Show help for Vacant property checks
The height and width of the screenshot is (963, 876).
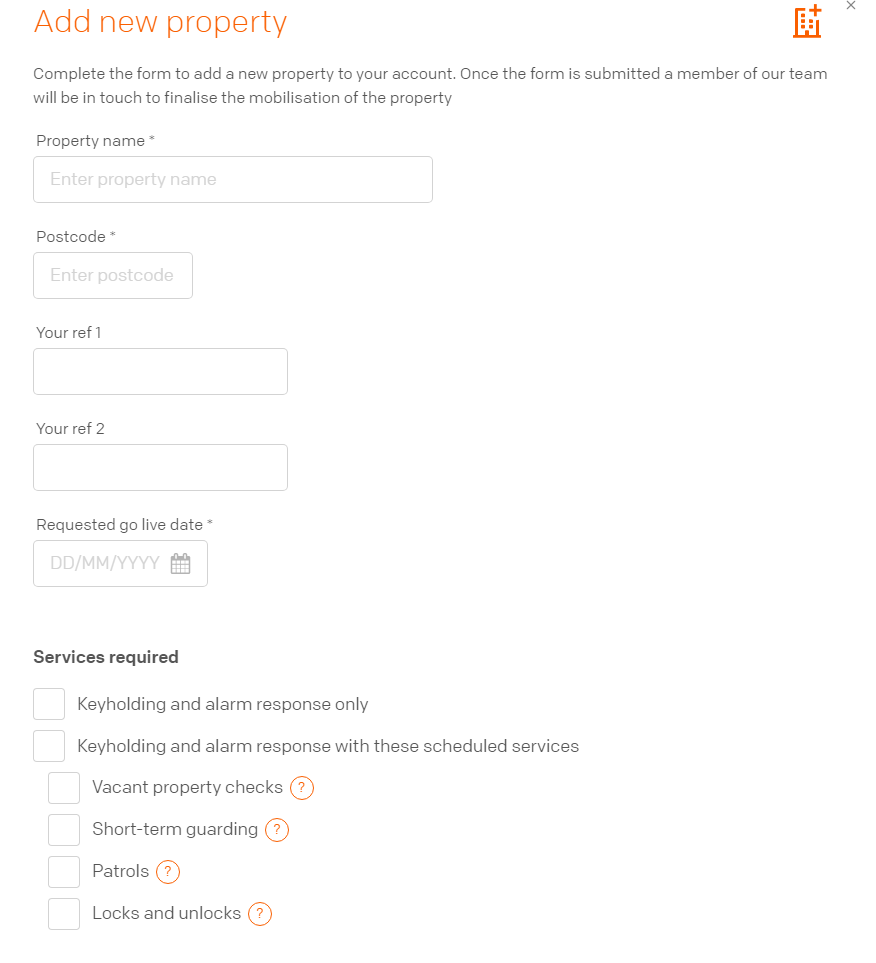[302, 787]
